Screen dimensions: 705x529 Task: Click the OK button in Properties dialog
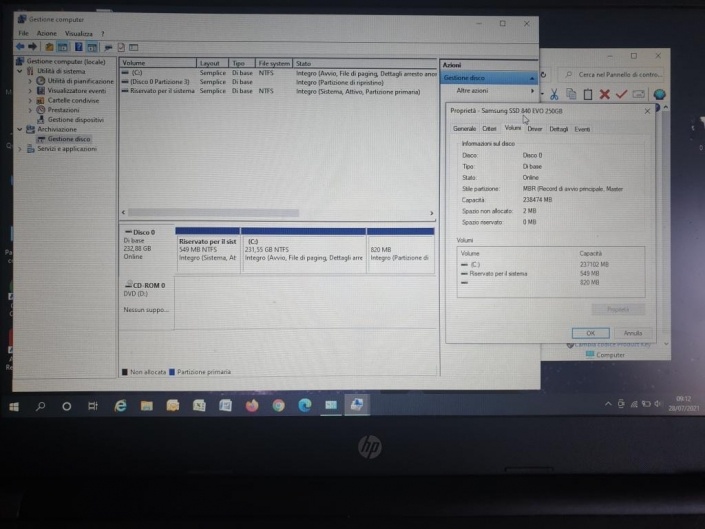(590, 333)
